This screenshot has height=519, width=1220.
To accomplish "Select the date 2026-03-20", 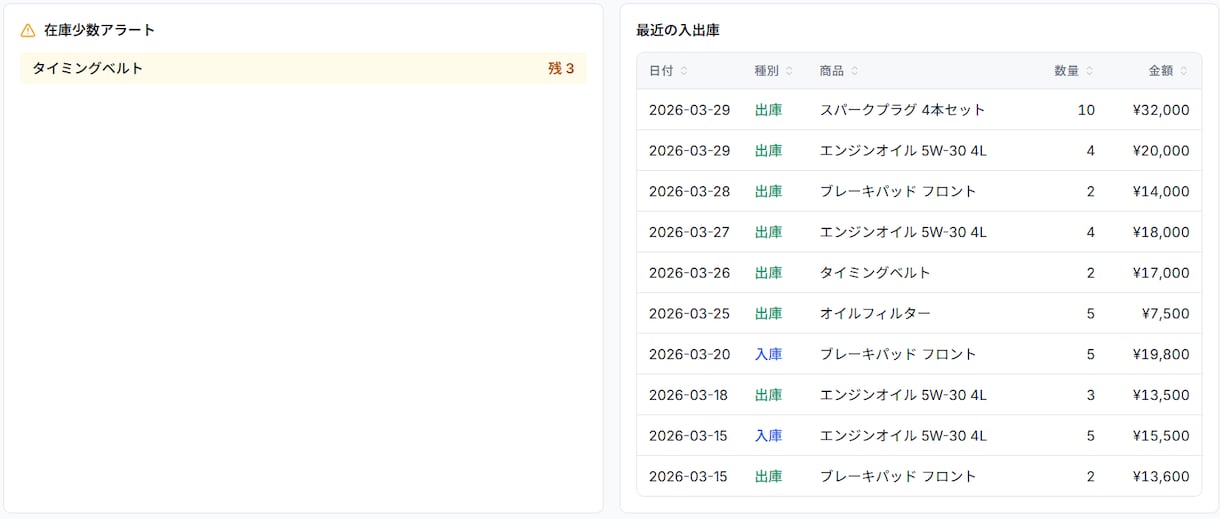I will click(690, 354).
